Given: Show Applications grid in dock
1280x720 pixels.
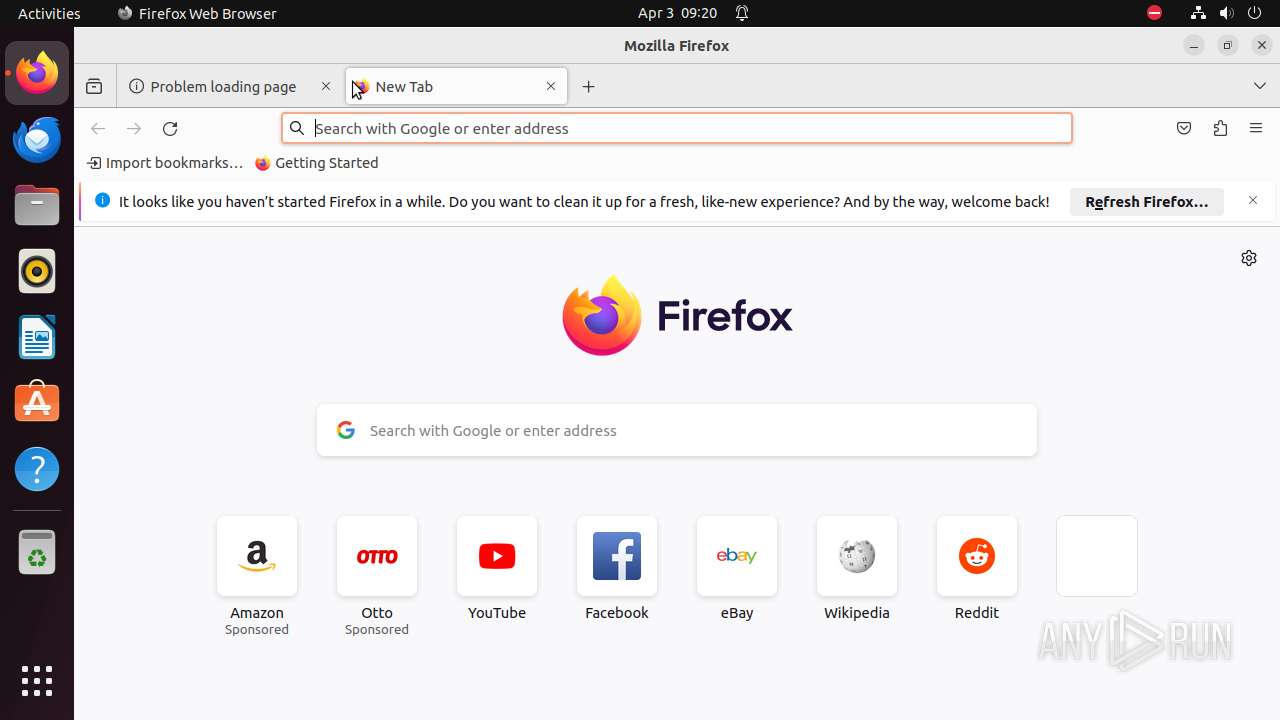Looking at the screenshot, I should pos(37,681).
